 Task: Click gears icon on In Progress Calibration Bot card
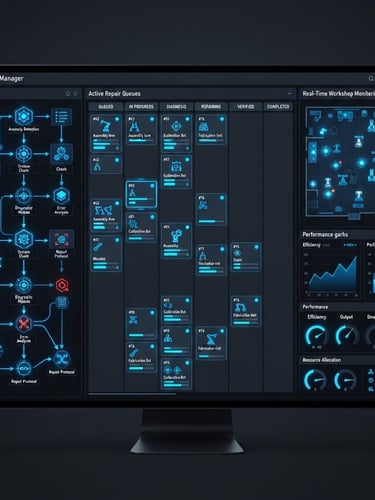click(x=132, y=223)
